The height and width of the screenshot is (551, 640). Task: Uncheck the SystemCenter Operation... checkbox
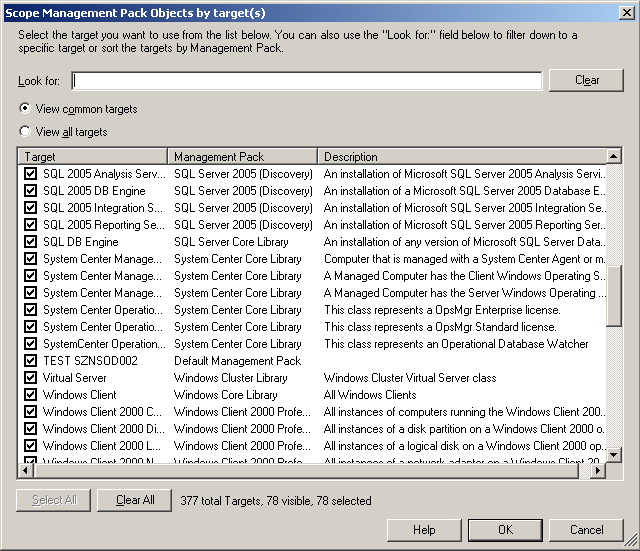(30, 344)
